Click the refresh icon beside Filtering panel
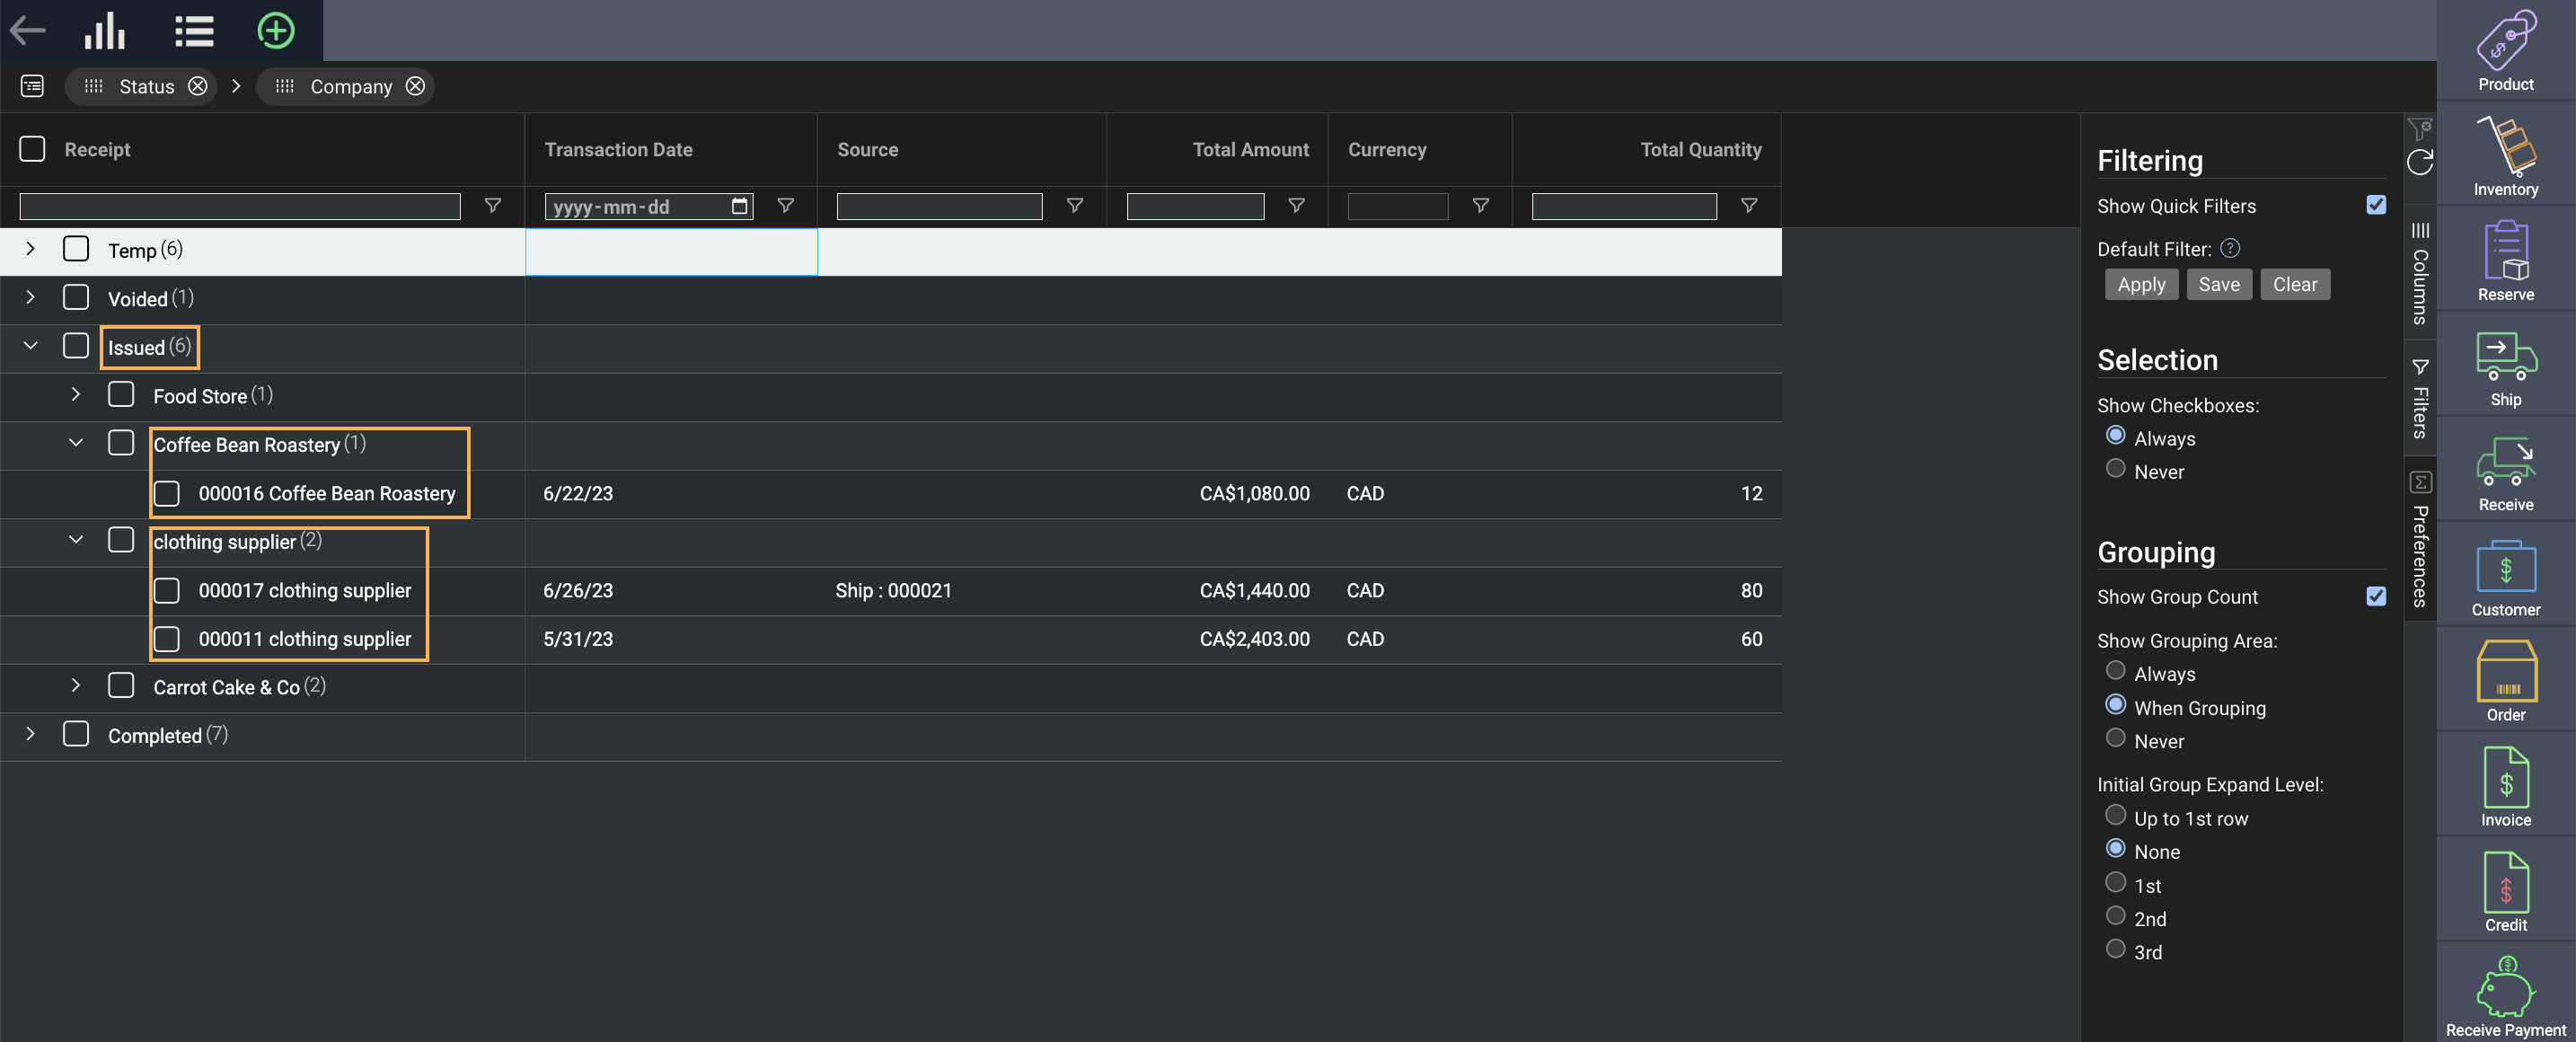This screenshot has height=1042, width=2576. click(x=2420, y=163)
